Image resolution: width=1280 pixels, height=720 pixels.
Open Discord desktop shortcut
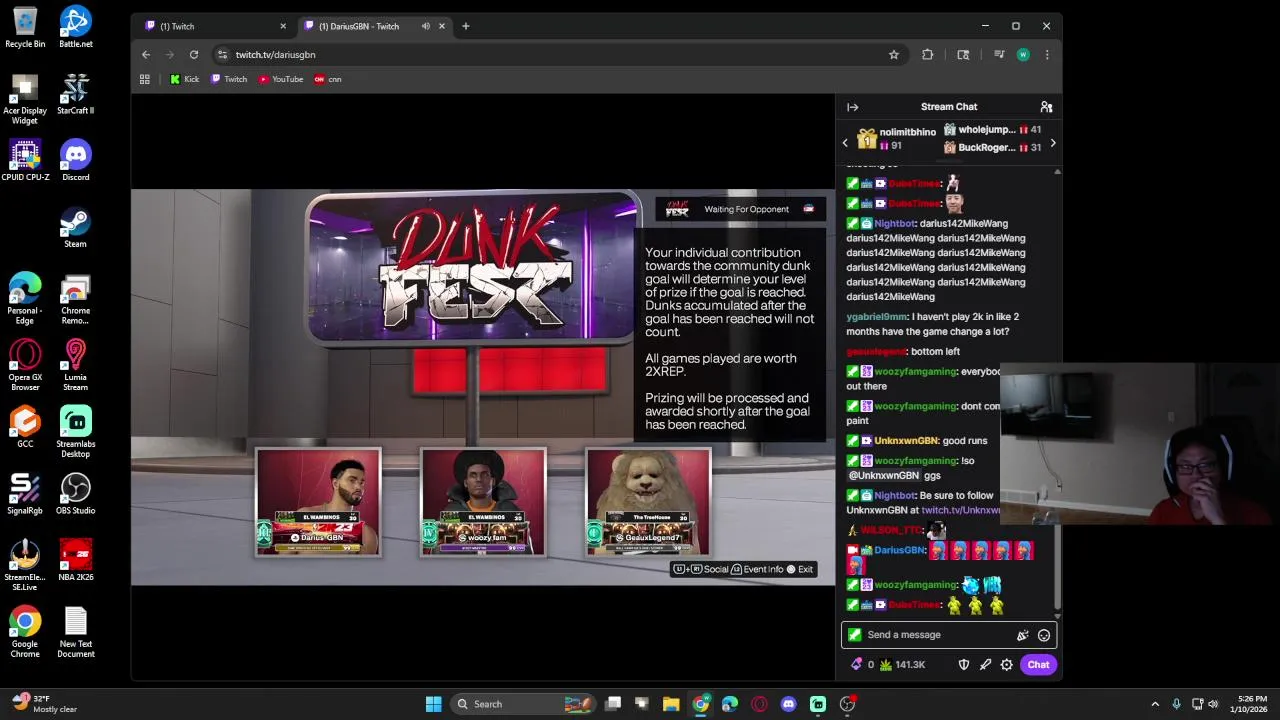tap(76, 161)
